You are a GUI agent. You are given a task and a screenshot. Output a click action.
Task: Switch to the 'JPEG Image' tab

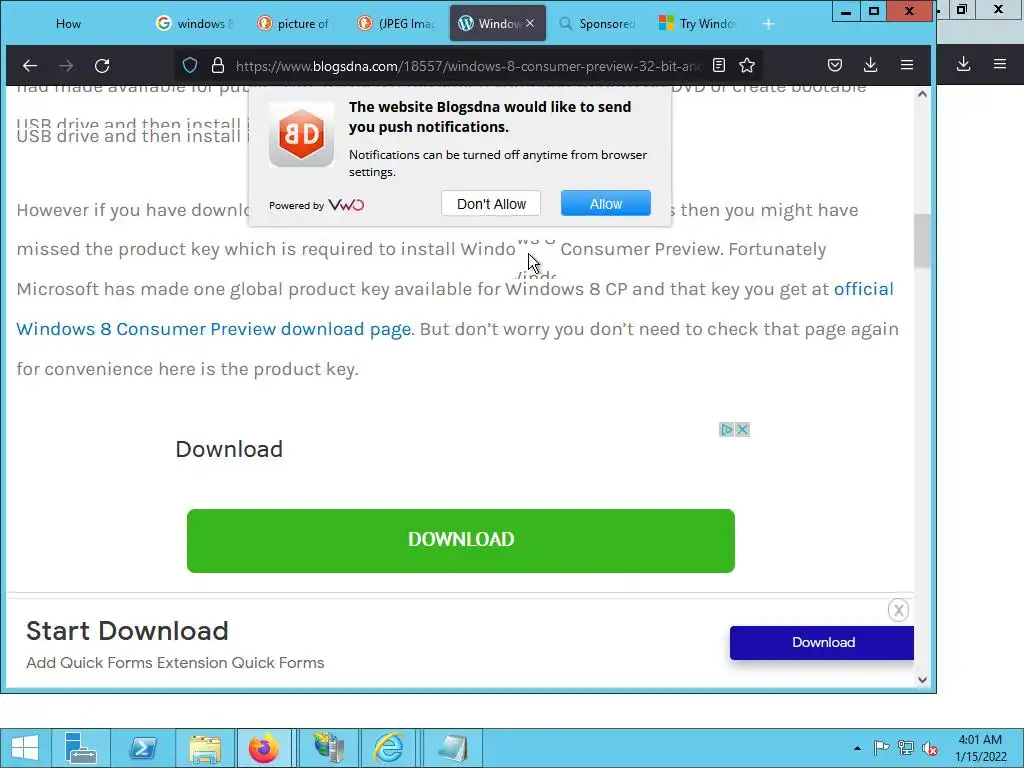click(x=396, y=24)
